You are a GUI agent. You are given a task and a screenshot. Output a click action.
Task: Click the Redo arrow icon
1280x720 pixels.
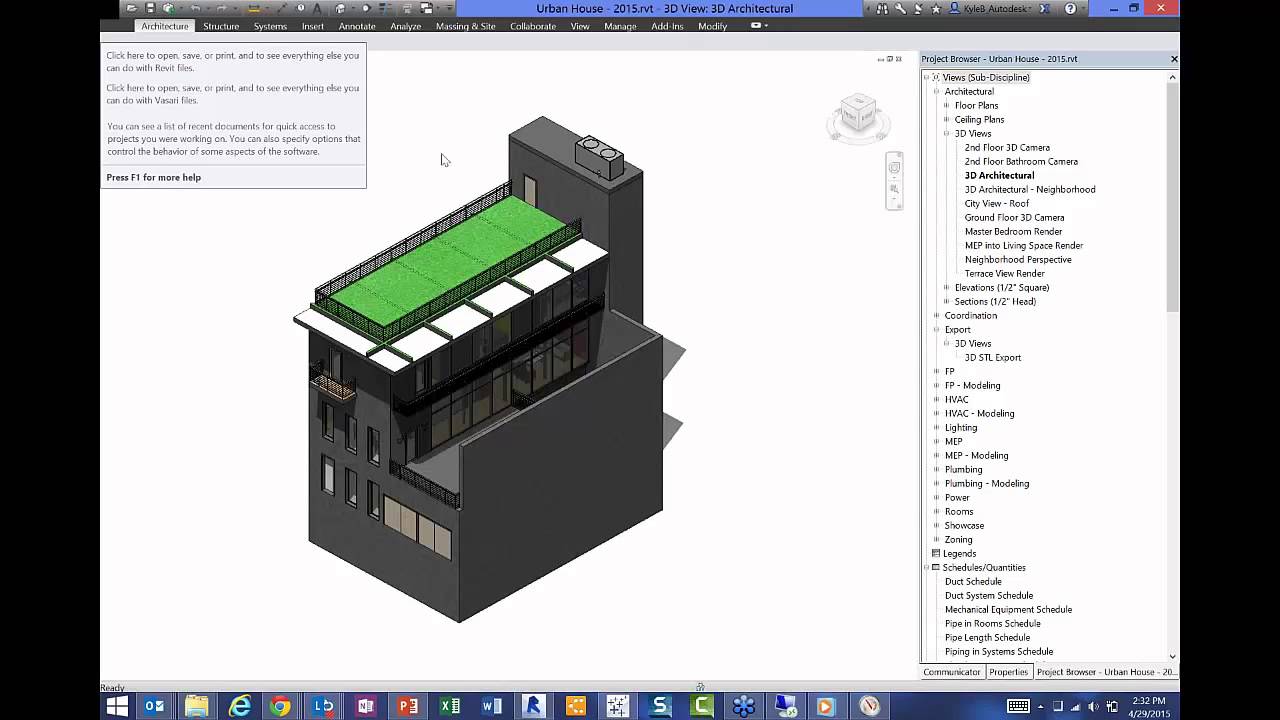(x=220, y=8)
